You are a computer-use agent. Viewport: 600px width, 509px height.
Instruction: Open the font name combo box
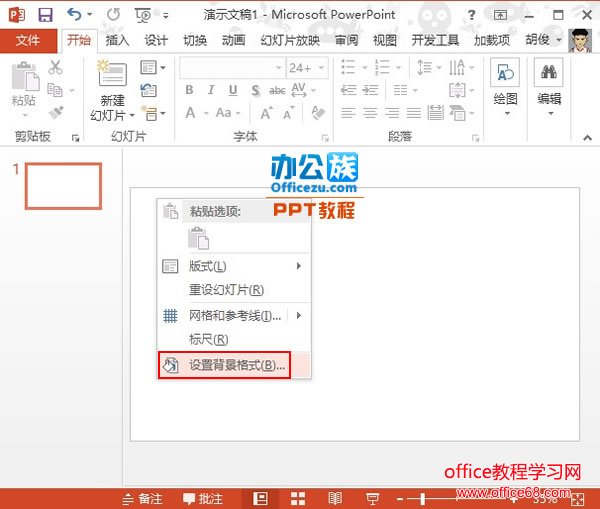tap(232, 68)
